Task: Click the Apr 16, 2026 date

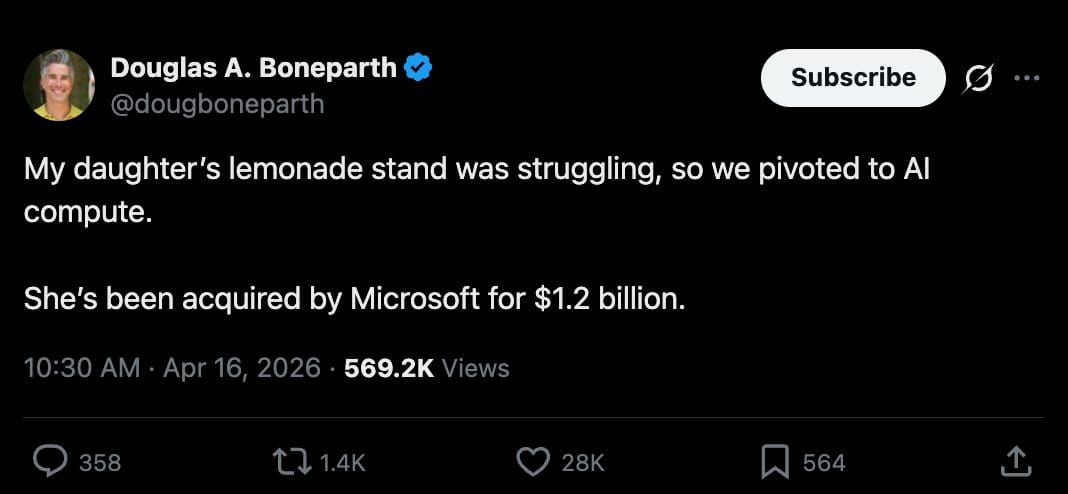Action: click(239, 368)
